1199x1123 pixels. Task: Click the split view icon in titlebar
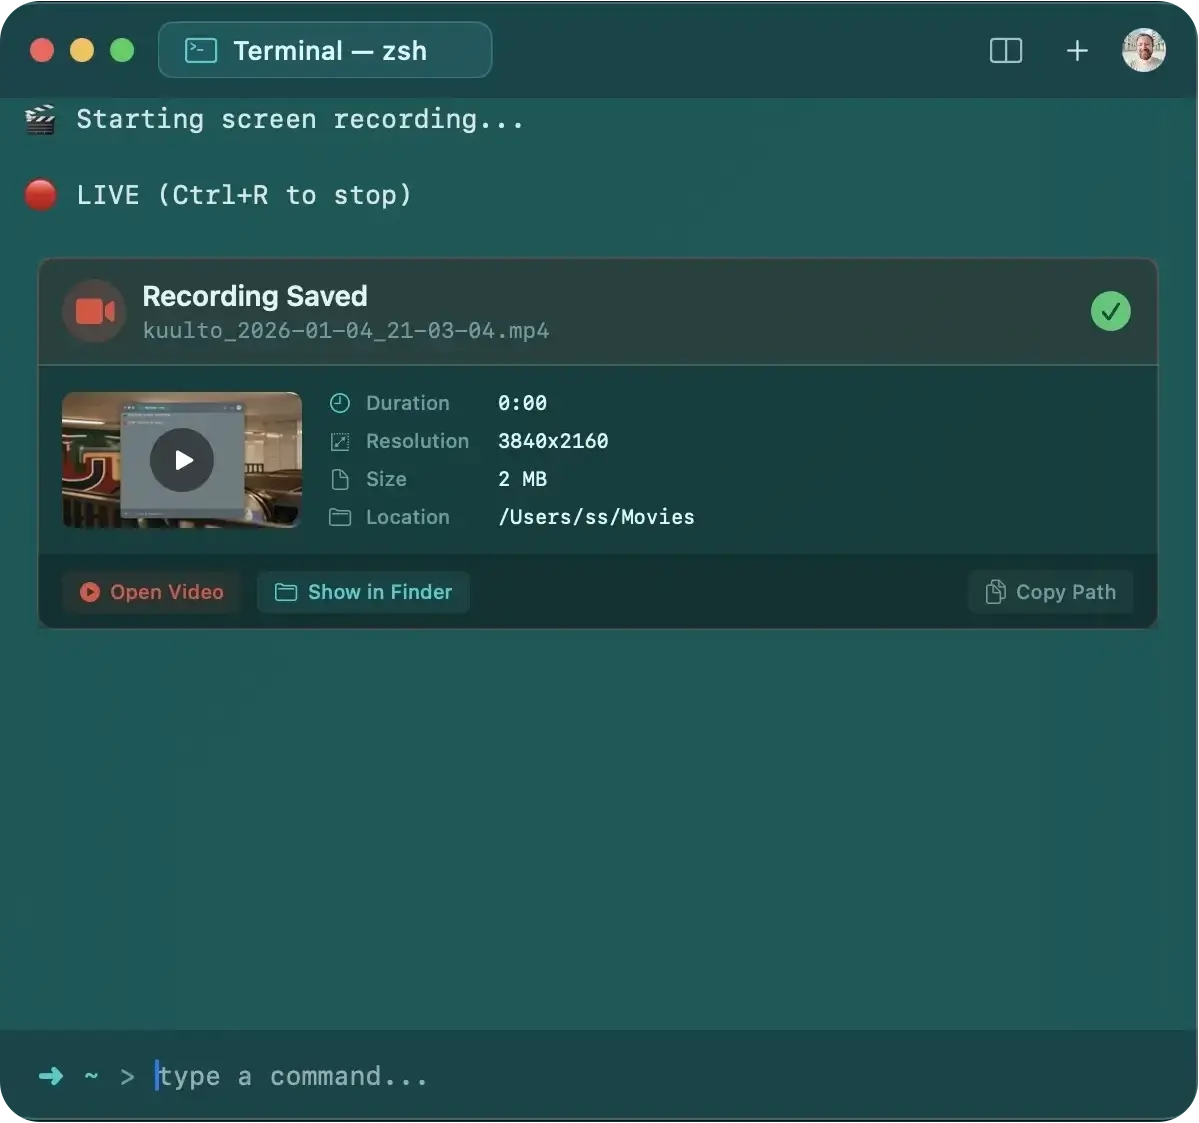click(1005, 50)
